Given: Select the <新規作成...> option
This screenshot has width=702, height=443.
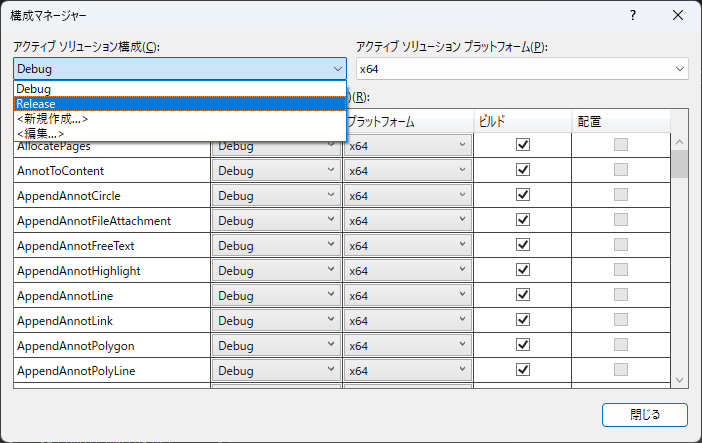Looking at the screenshot, I should click(x=180, y=118).
